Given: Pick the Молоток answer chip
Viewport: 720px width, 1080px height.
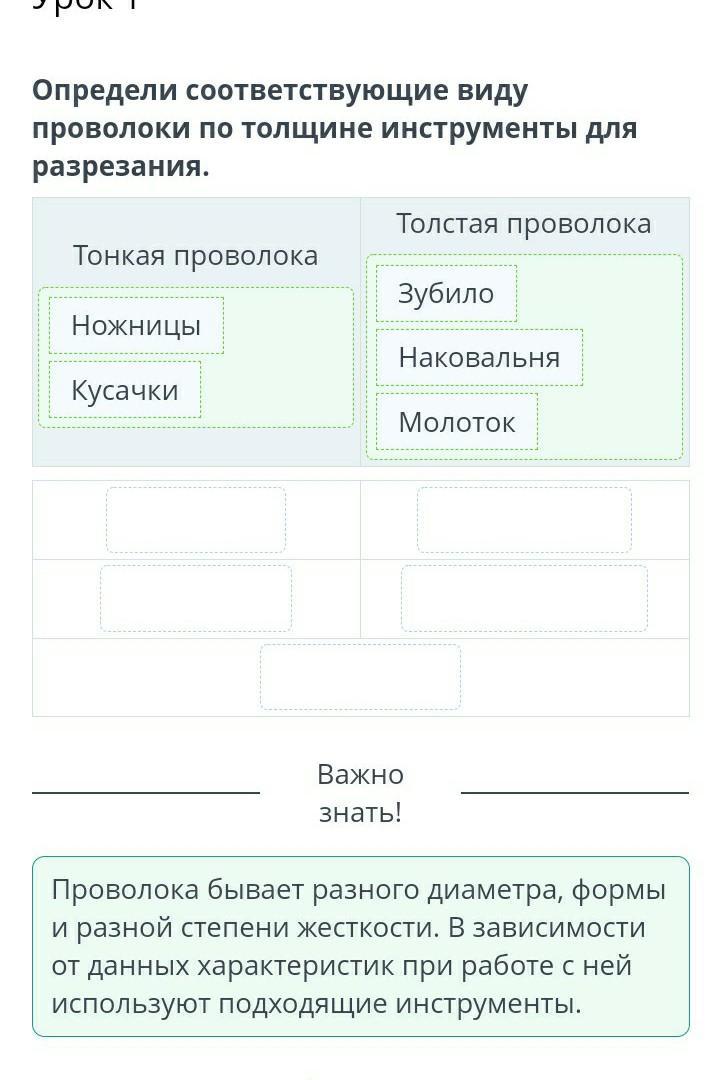Looking at the screenshot, I should 457,422.
